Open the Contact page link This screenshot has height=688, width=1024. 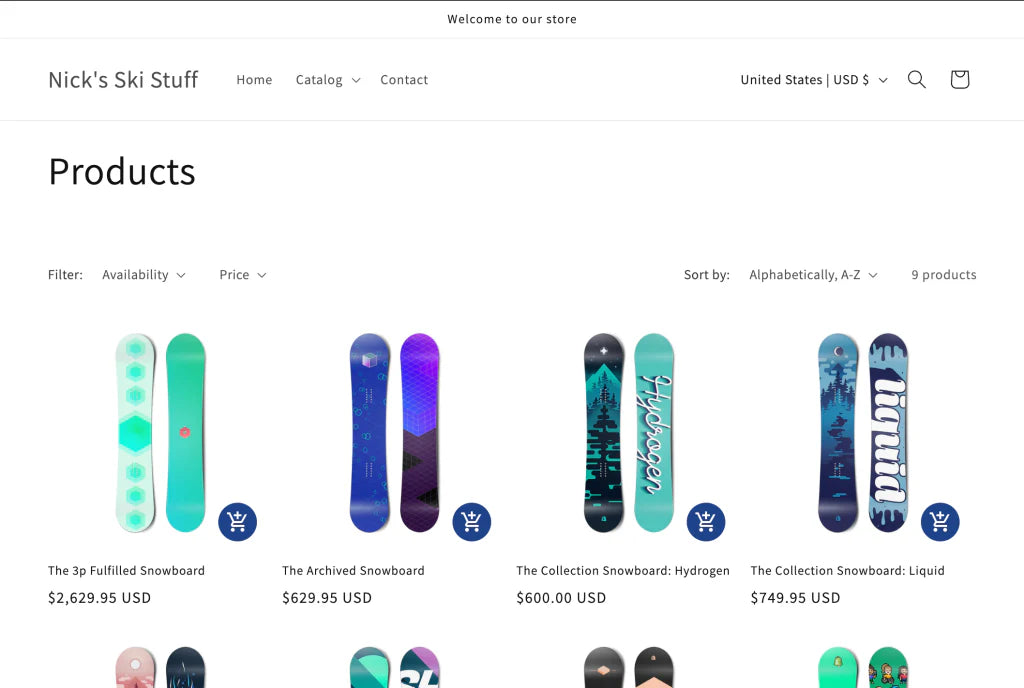coord(404,80)
